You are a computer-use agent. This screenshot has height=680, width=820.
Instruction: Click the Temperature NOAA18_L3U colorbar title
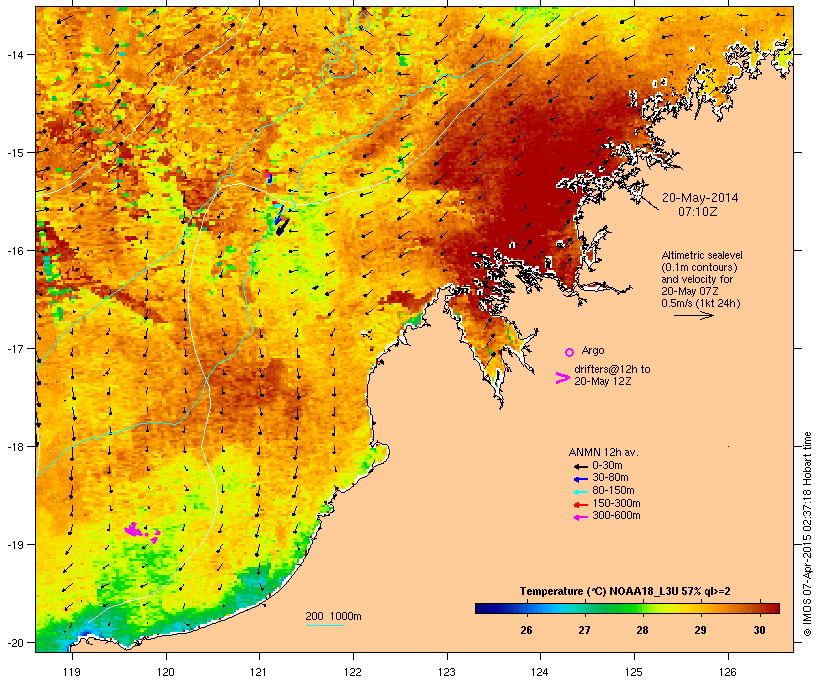(625, 592)
